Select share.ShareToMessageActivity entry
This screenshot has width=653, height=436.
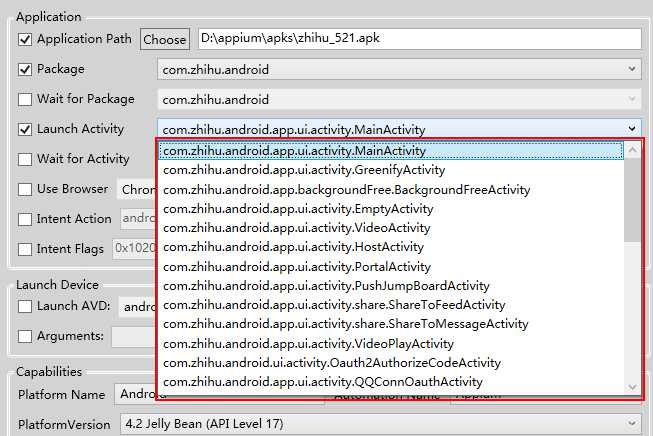tap(391, 324)
